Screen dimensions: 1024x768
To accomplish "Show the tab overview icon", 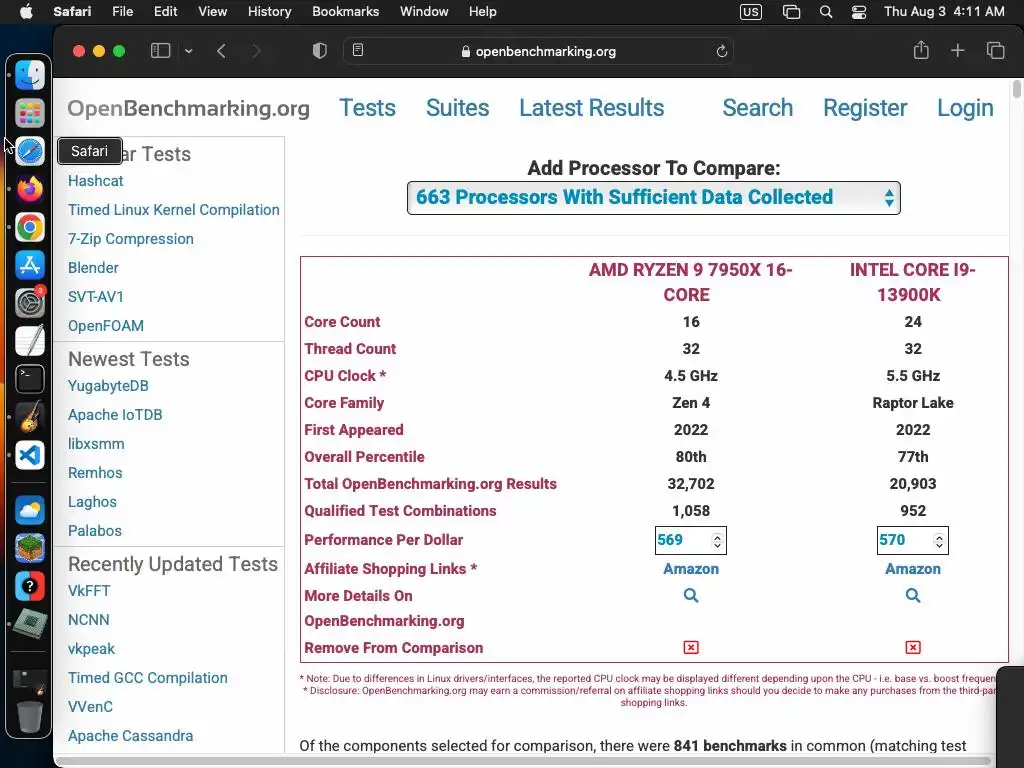I will [x=995, y=51].
